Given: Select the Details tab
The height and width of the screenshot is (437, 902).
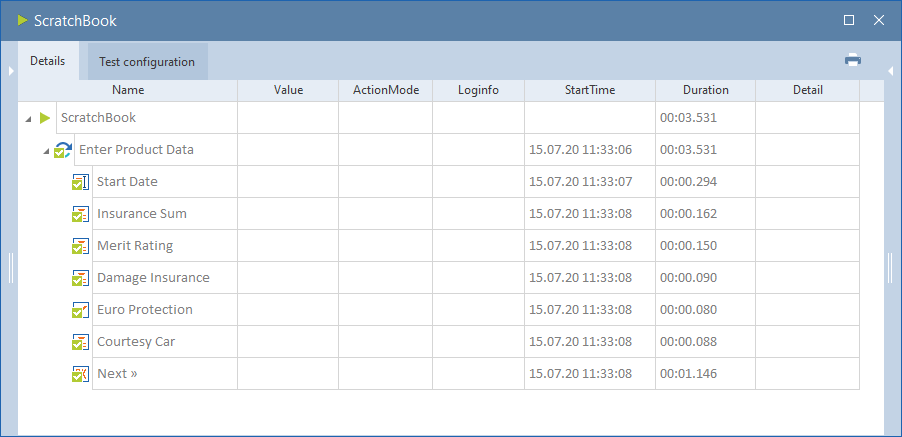Looking at the screenshot, I should [x=47, y=61].
